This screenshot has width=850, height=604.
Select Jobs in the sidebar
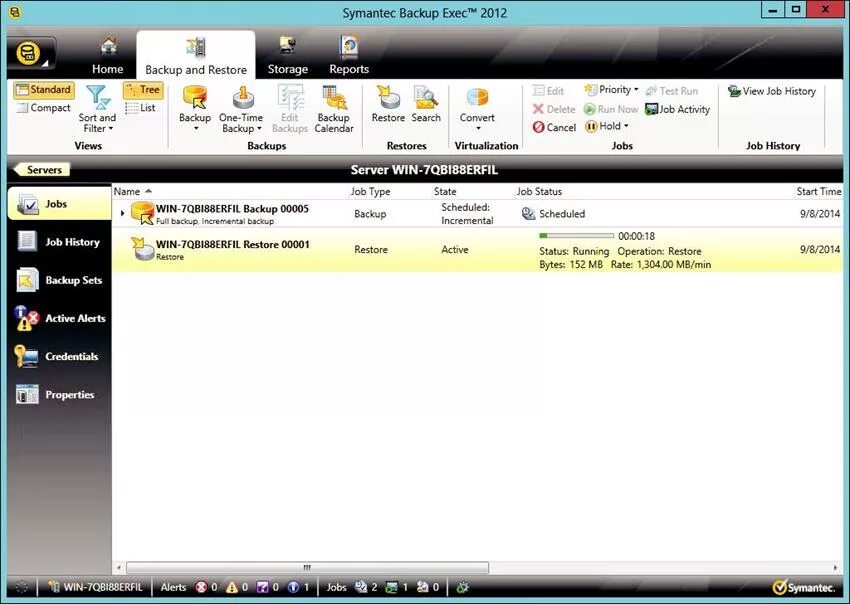pos(59,204)
